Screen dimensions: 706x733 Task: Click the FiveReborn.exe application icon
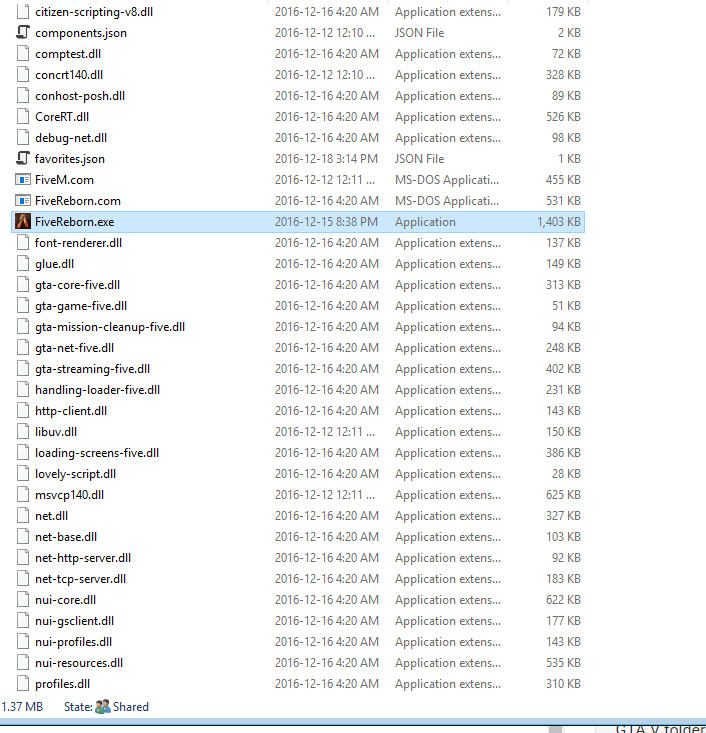pos(23,222)
